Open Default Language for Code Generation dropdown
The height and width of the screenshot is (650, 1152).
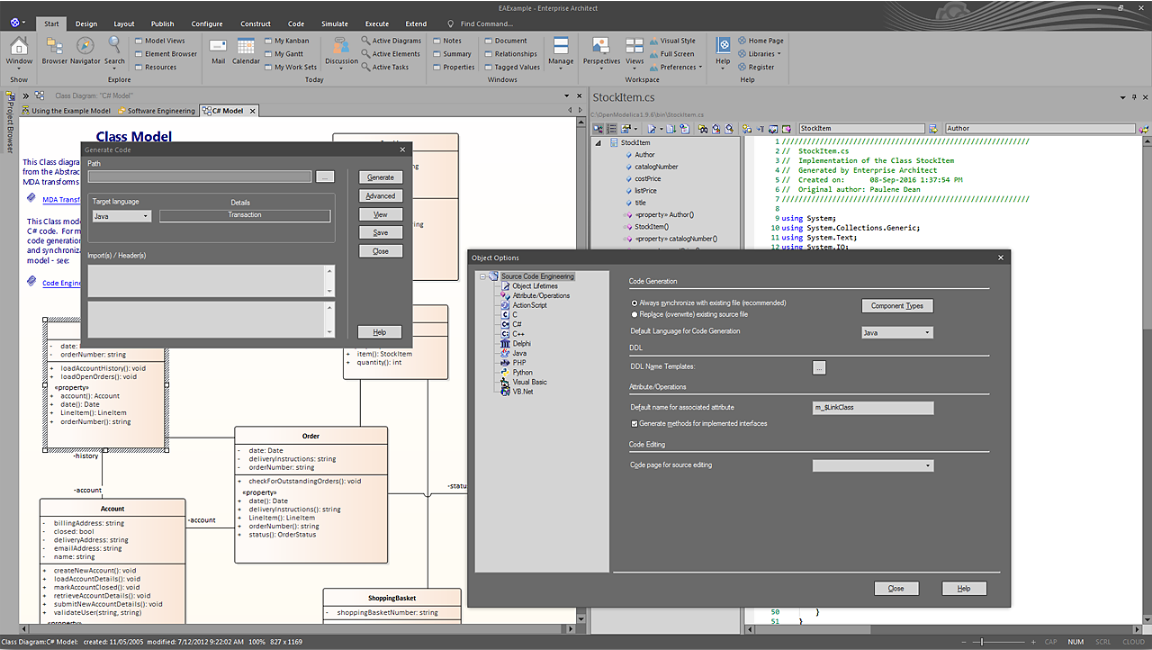[897, 333]
